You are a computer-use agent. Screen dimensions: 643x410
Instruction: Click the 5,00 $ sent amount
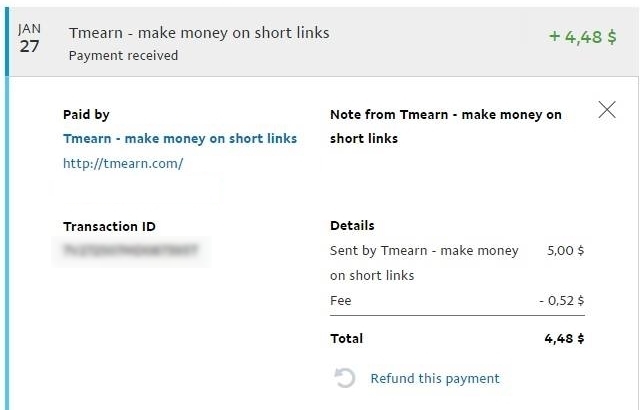point(565,251)
